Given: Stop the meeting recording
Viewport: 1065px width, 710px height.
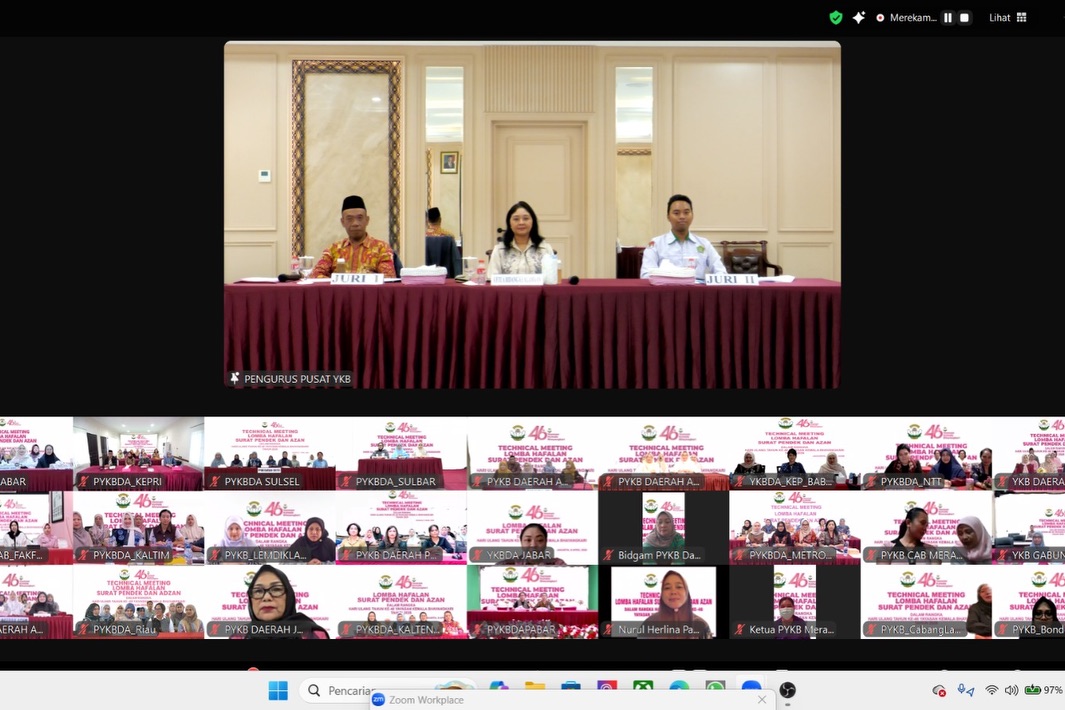Looking at the screenshot, I should point(964,18).
